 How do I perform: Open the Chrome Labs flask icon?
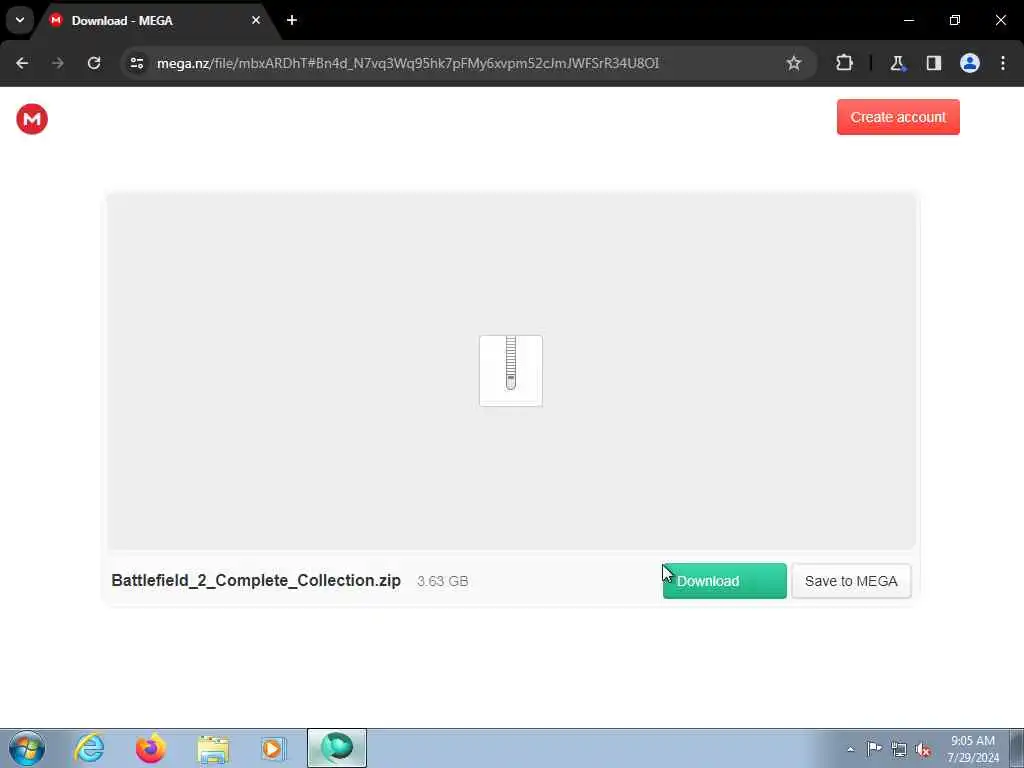pos(897,63)
